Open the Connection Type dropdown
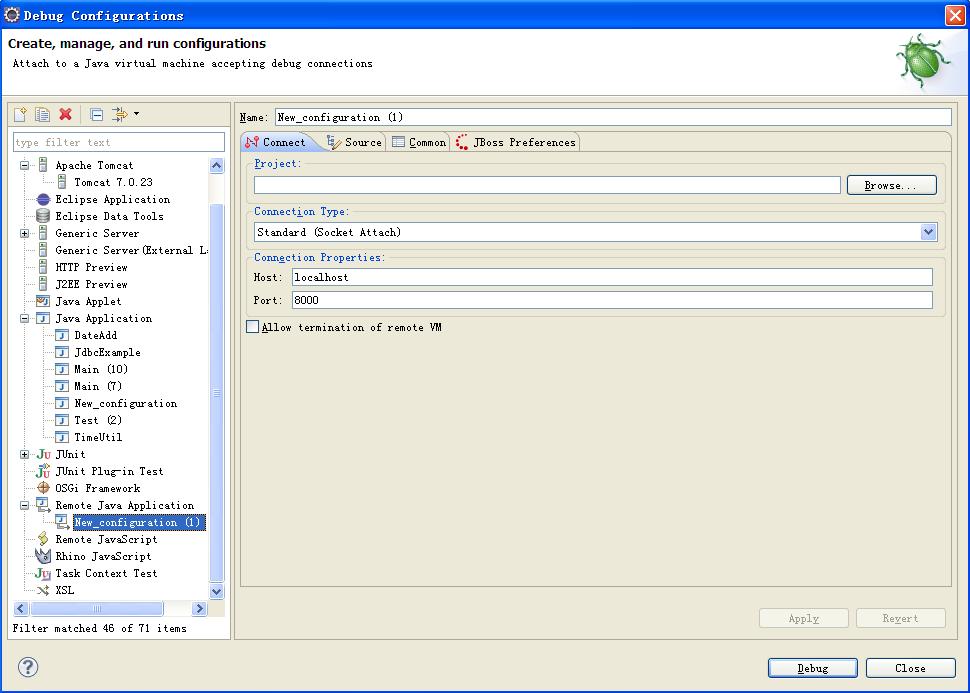 928,232
